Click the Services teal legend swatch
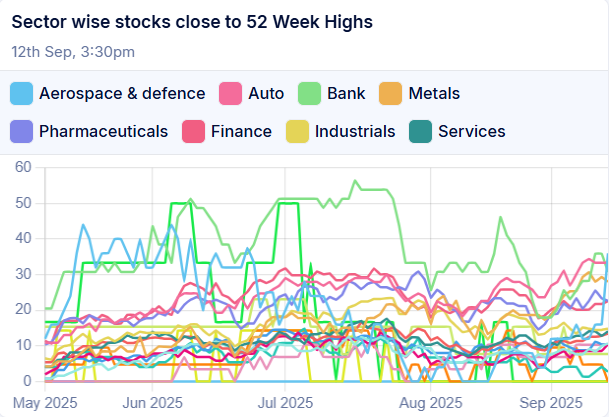 [421, 131]
